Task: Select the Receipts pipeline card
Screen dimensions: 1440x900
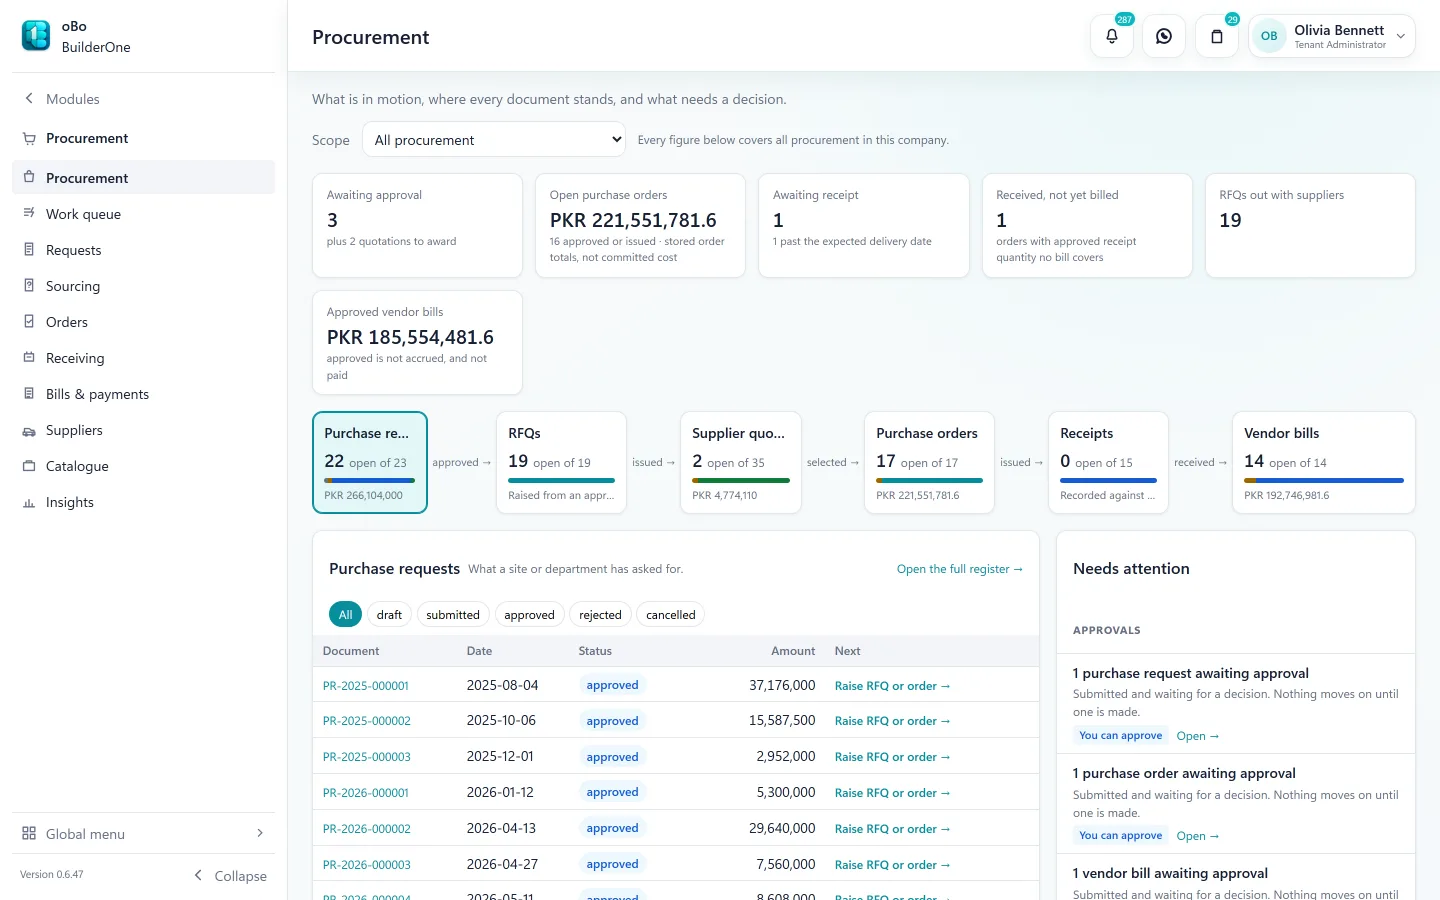Action: (x=1108, y=462)
